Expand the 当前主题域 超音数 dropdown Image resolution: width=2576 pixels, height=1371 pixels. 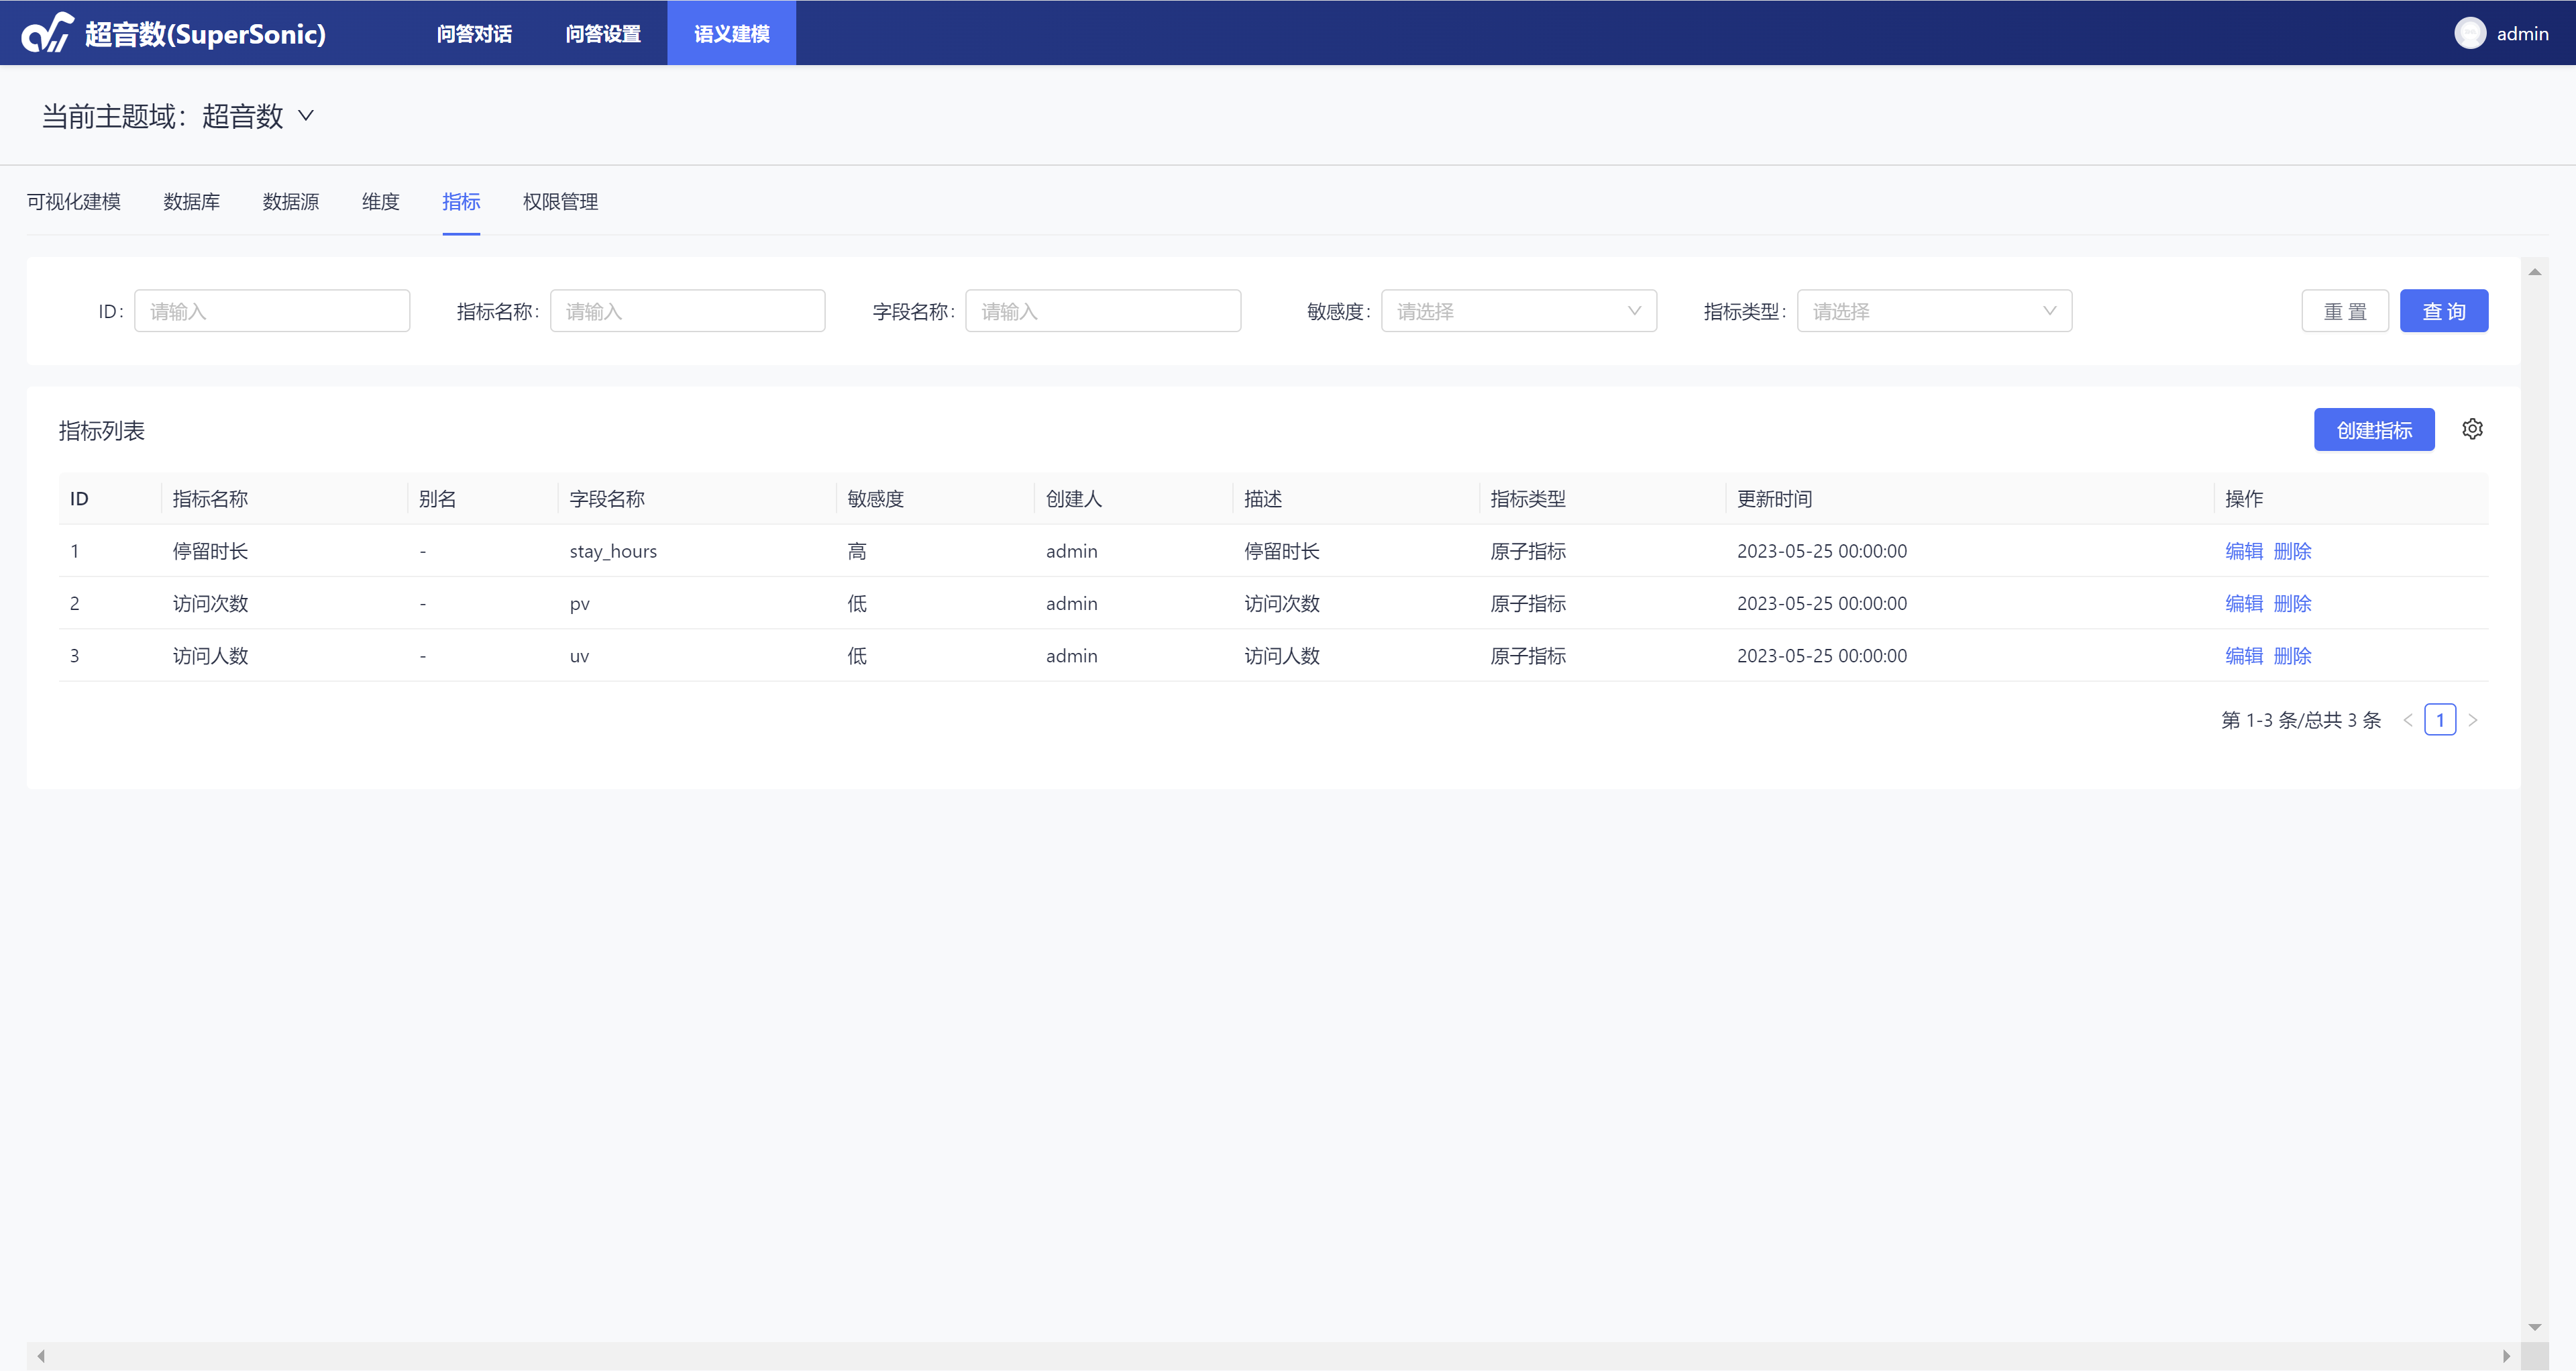pos(306,116)
